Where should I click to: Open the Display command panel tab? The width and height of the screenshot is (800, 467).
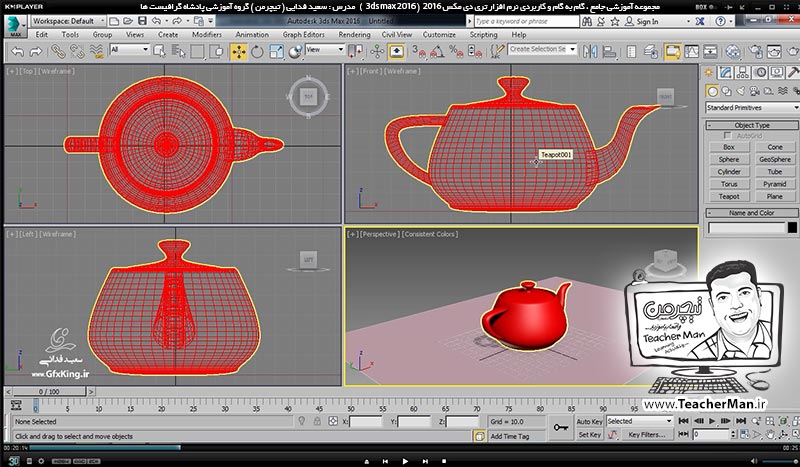pos(777,72)
